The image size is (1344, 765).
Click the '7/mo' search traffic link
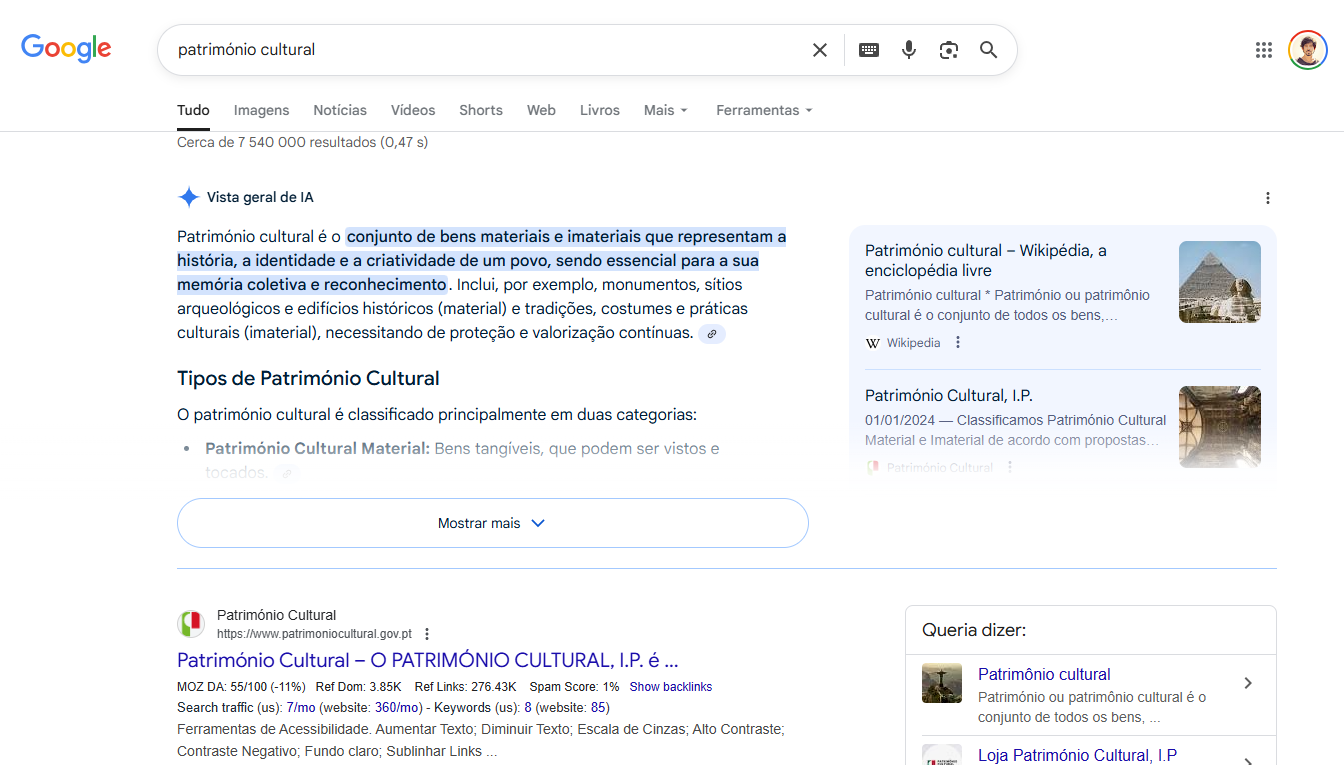click(300, 708)
